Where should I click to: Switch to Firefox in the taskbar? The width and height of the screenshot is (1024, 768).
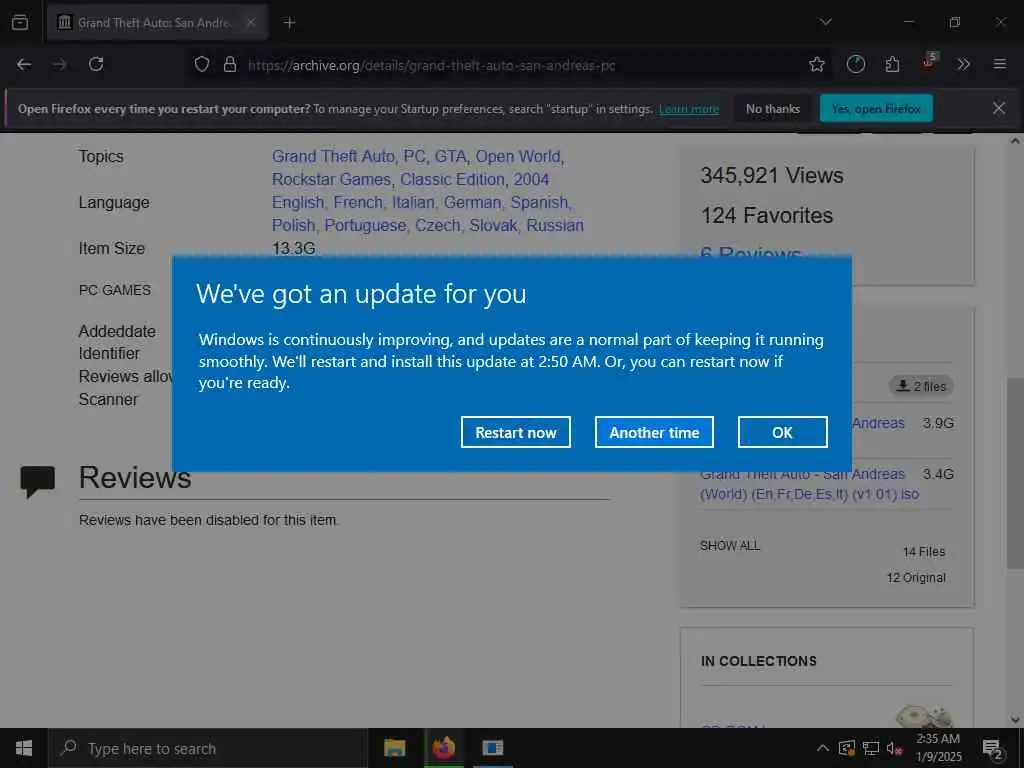click(443, 748)
